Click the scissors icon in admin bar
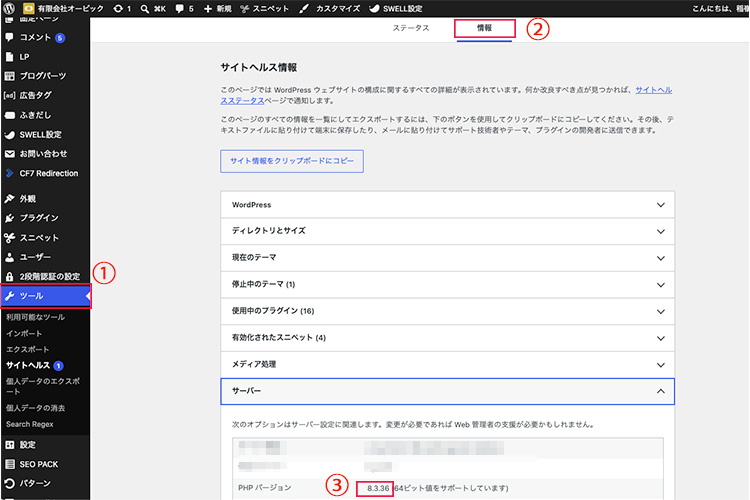 244,9
